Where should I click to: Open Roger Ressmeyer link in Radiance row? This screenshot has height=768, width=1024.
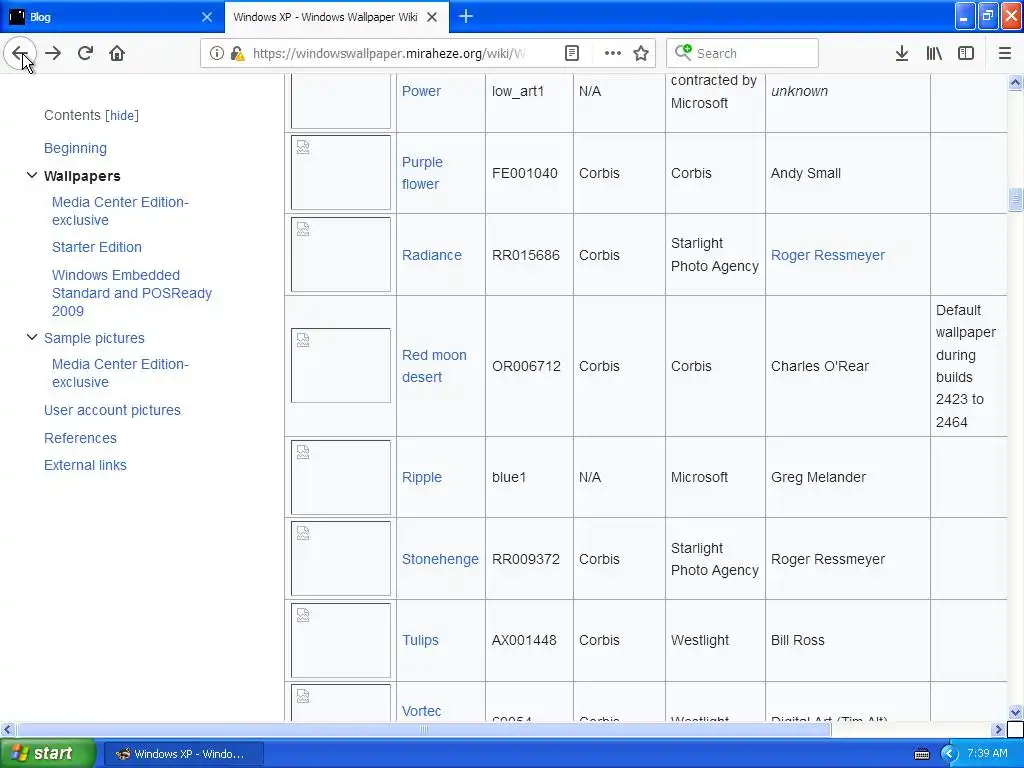coord(827,255)
